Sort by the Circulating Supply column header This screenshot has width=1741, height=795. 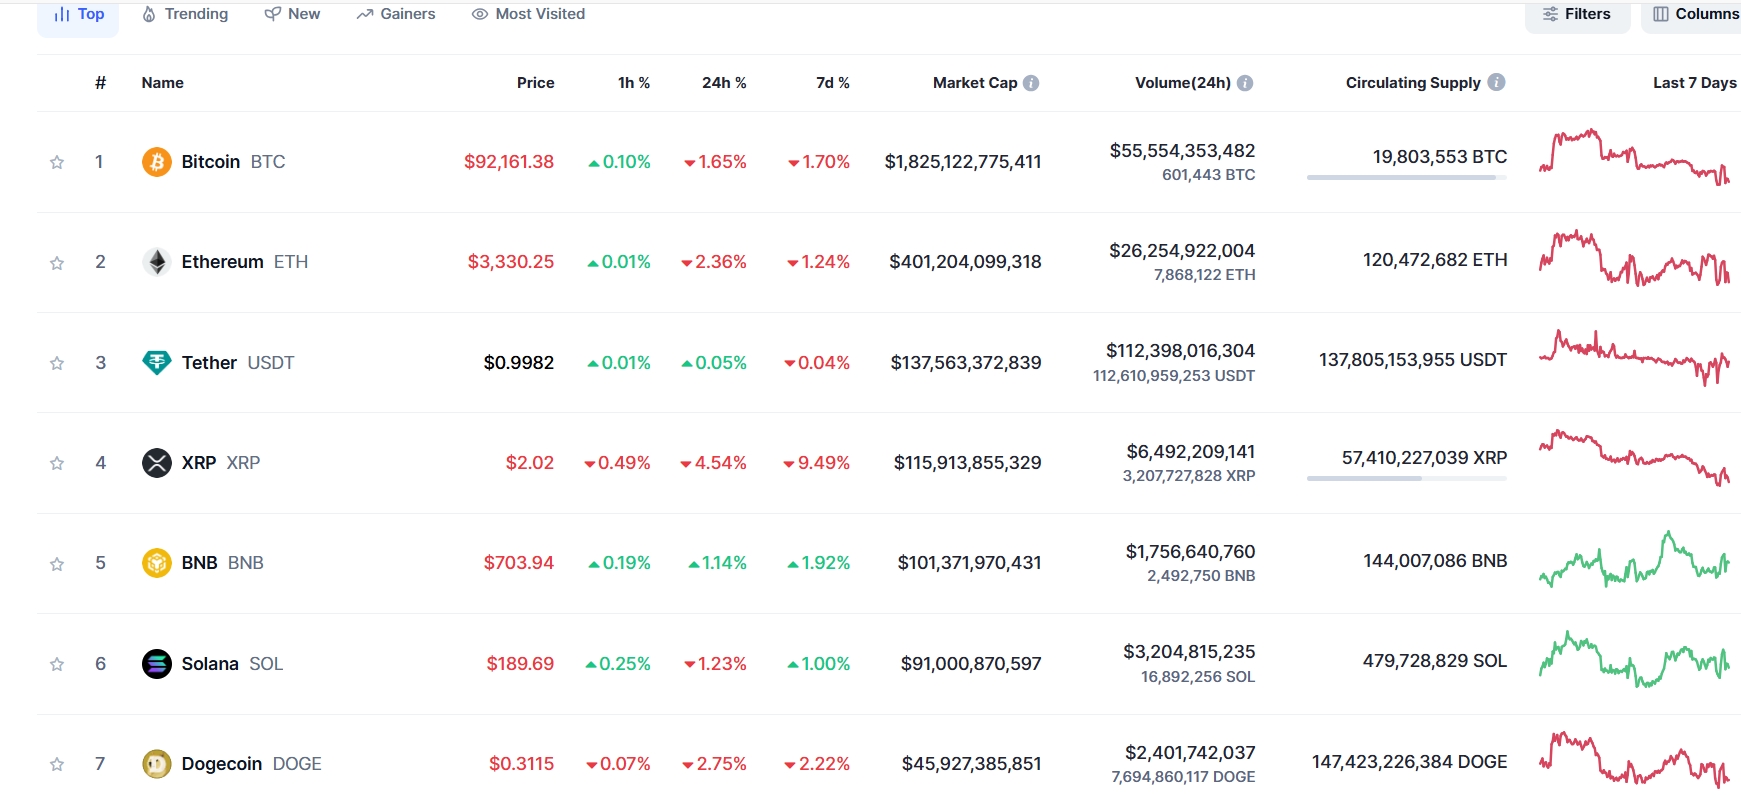coord(1413,83)
